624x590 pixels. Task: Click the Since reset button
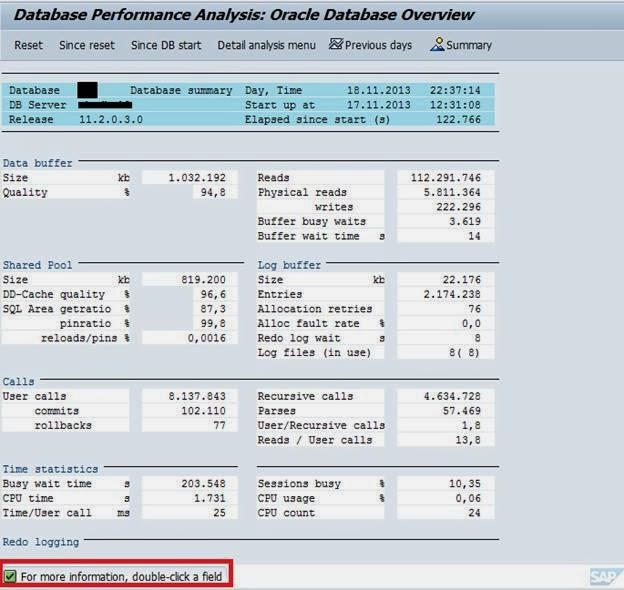[x=87, y=45]
